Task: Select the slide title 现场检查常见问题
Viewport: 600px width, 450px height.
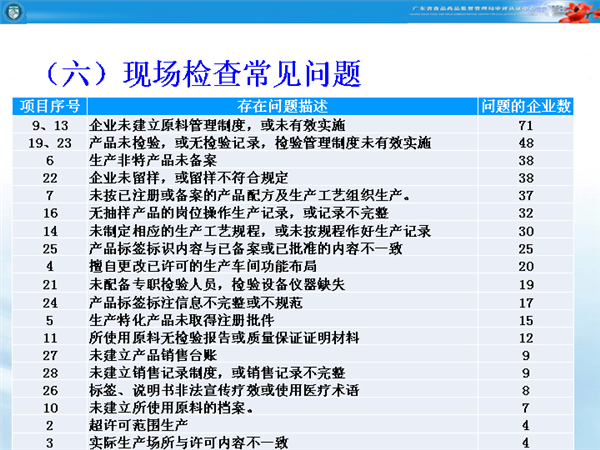Action: [x=203, y=75]
